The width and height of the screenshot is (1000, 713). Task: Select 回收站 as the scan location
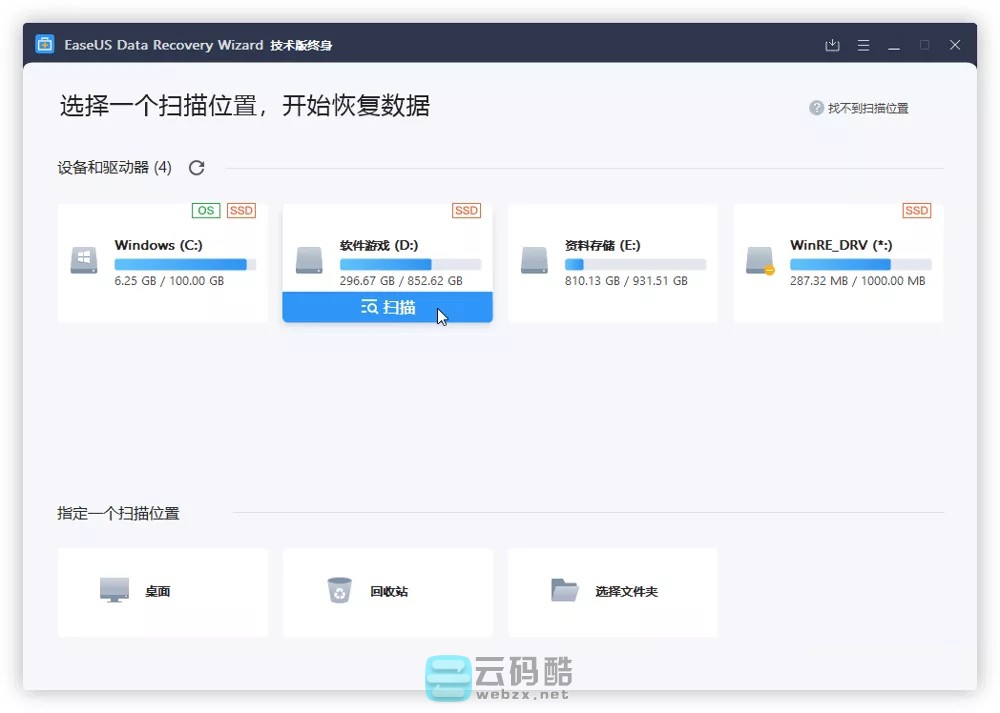(388, 591)
